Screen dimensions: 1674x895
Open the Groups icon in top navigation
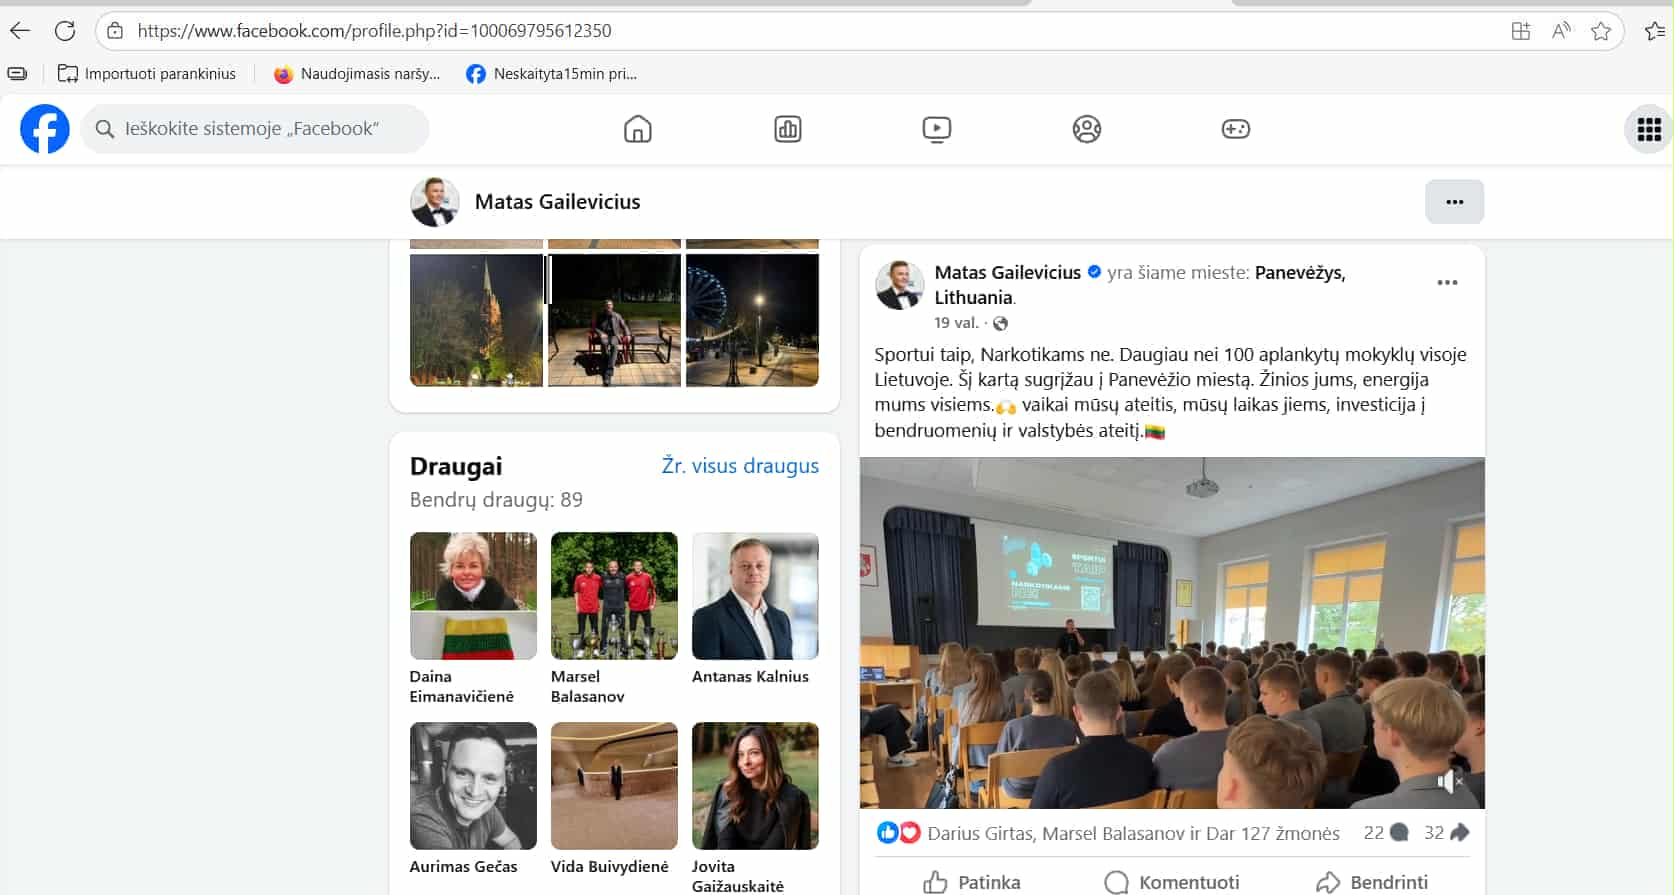[x=1087, y=129]
